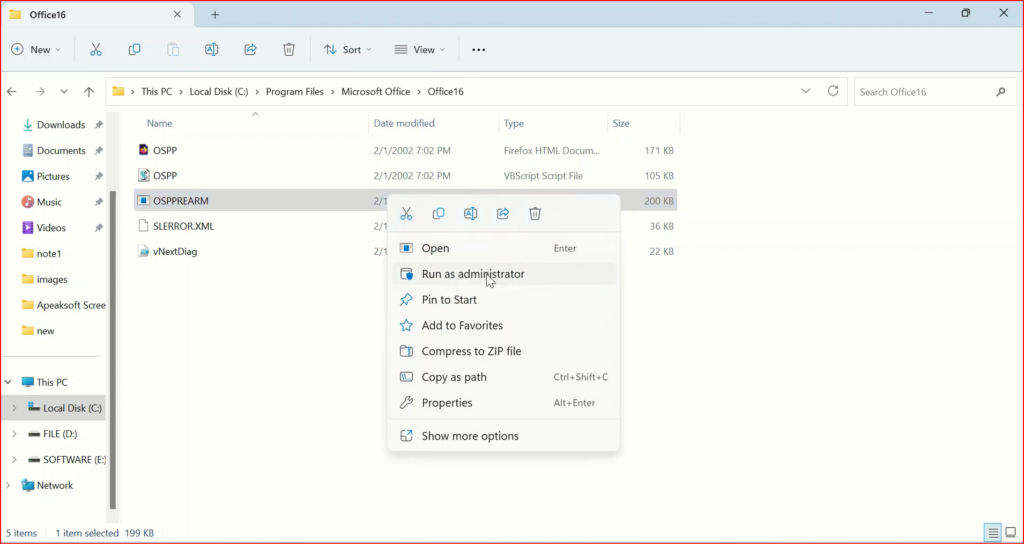This screenshot has width=1024, height=544.
Task: Open the View dropdown menu
Action: tap(420, 50)
